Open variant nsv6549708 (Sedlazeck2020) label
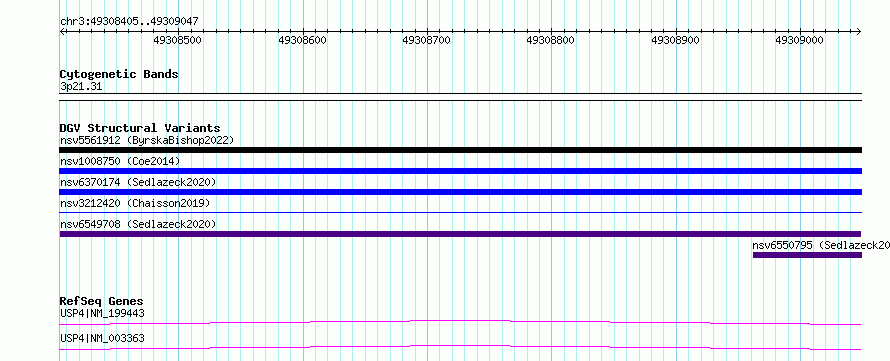The image size is (890, 361). 138,224
